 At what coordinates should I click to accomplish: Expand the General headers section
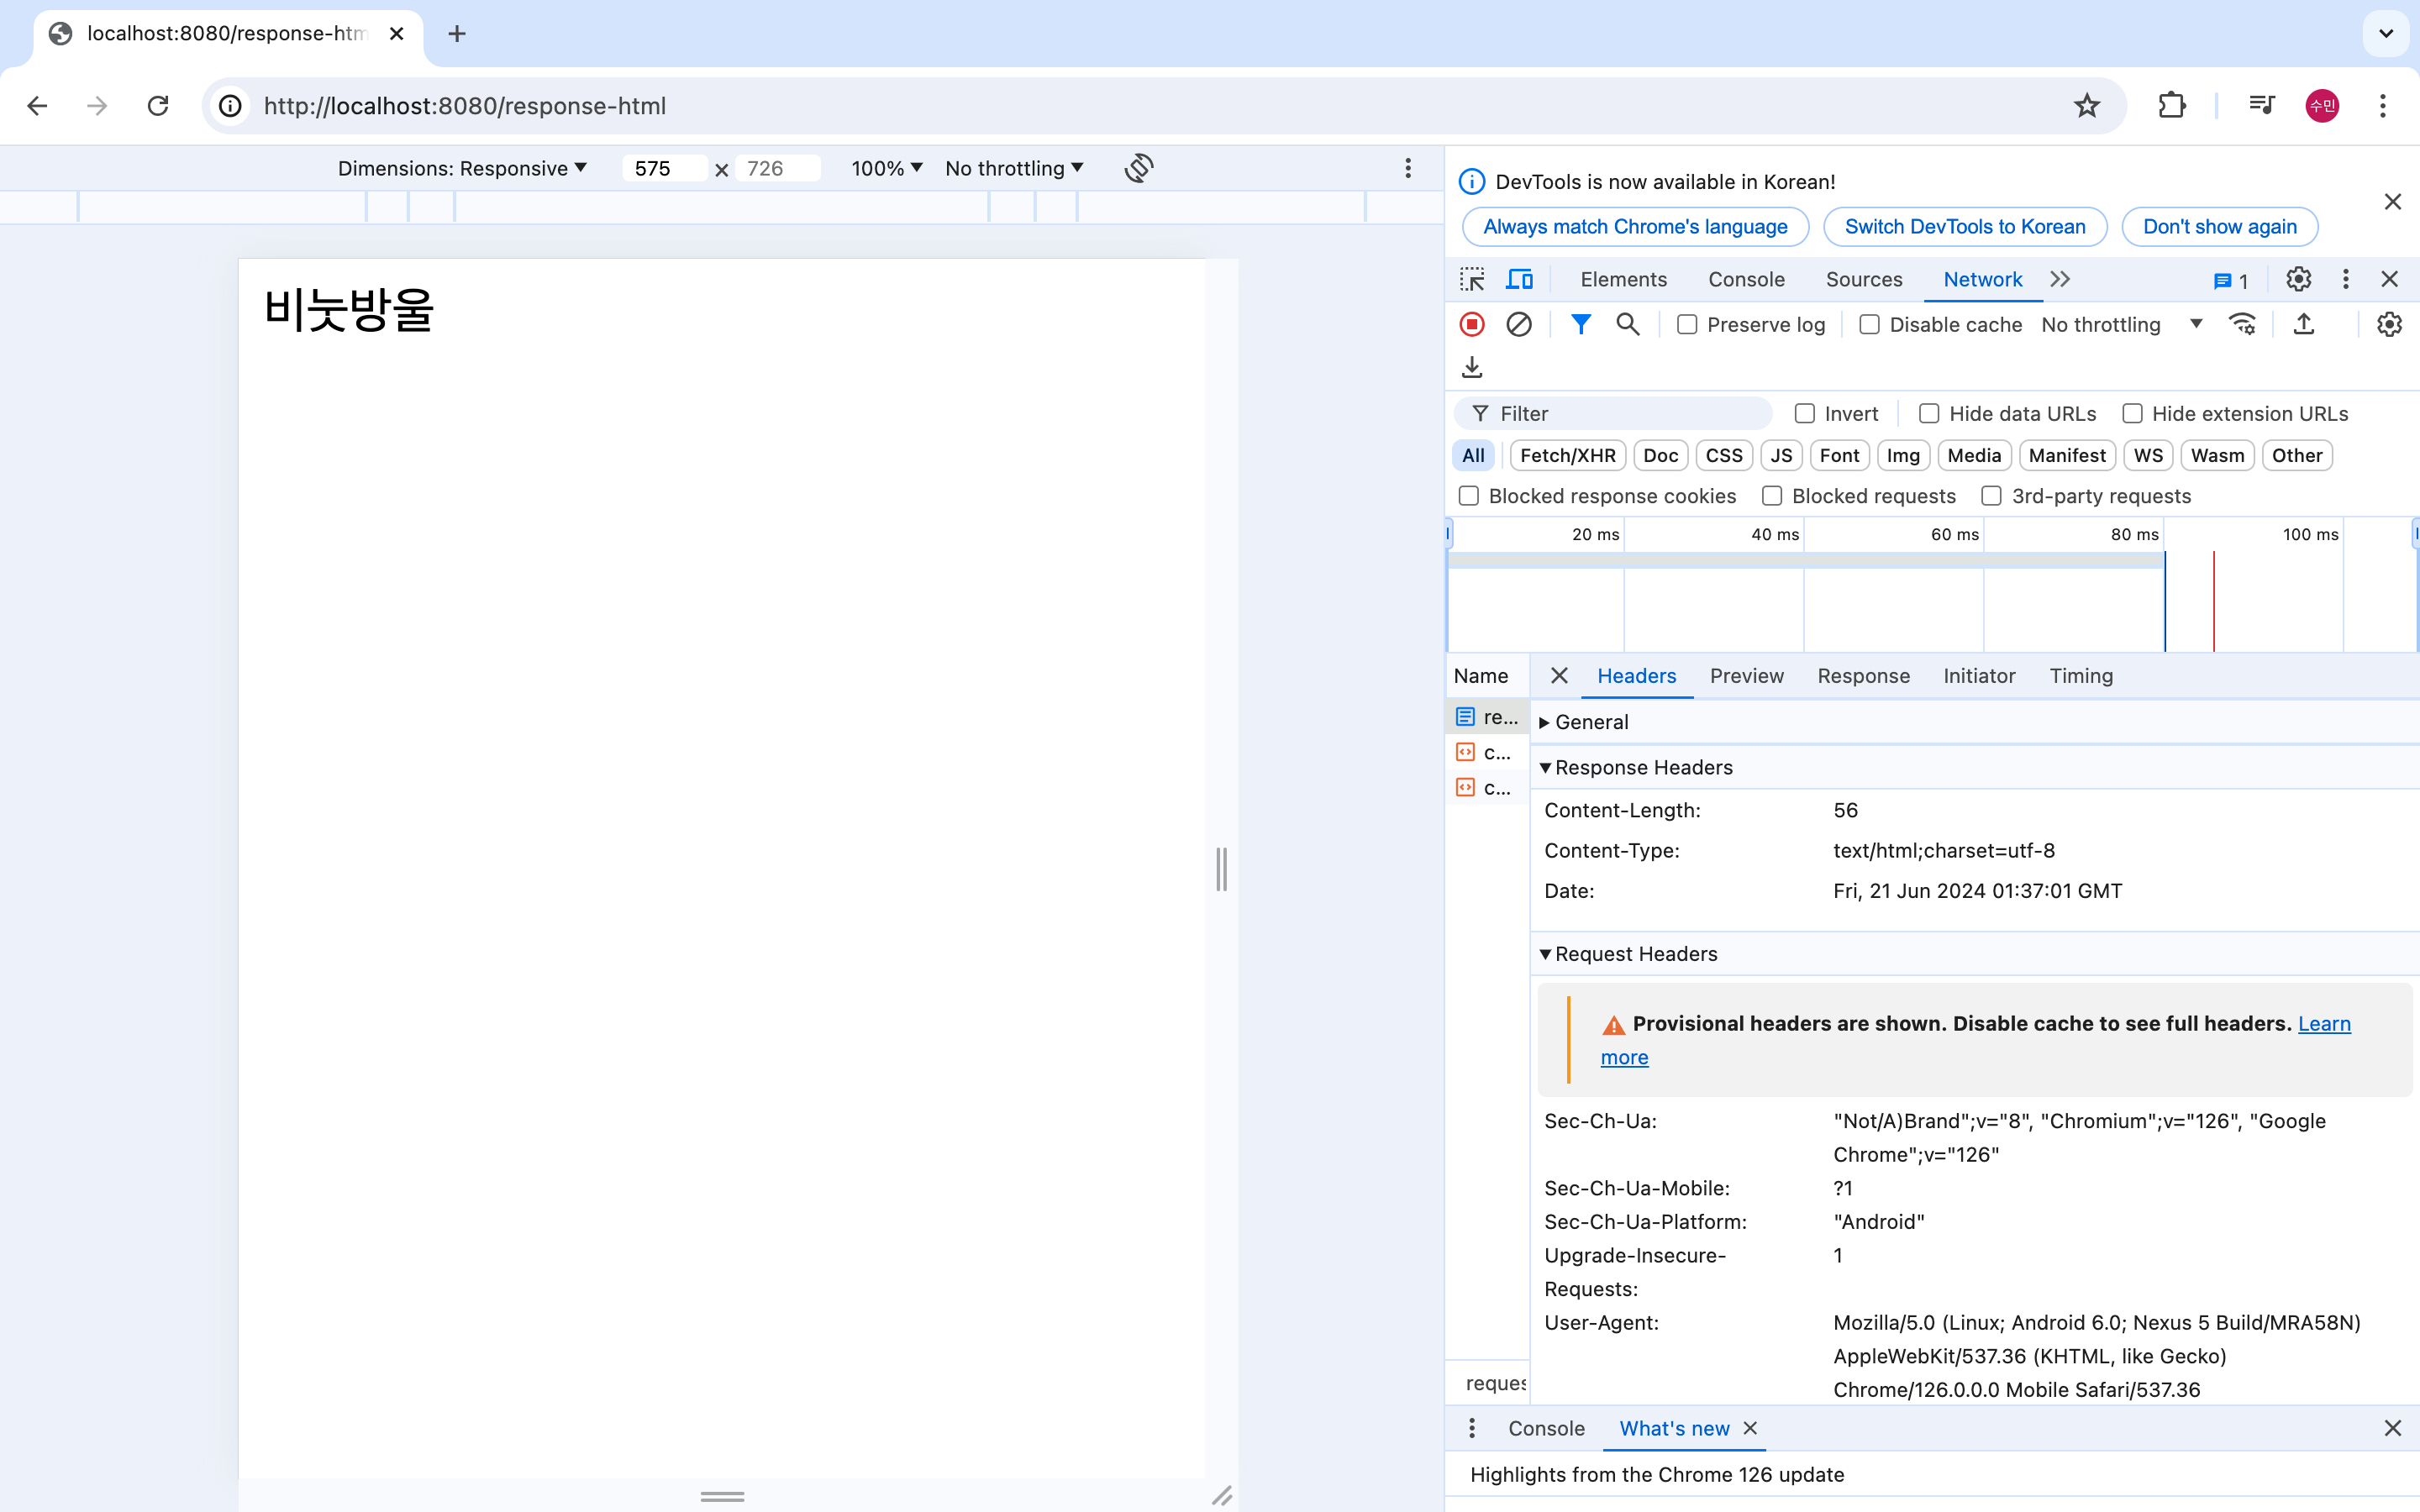point(1591,722)
